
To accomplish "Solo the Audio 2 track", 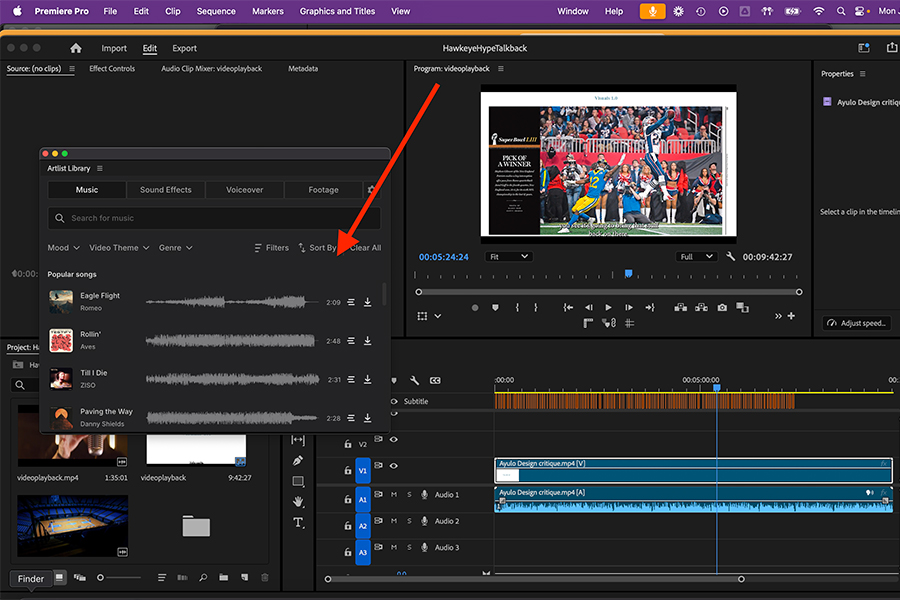I will point(409,521).
